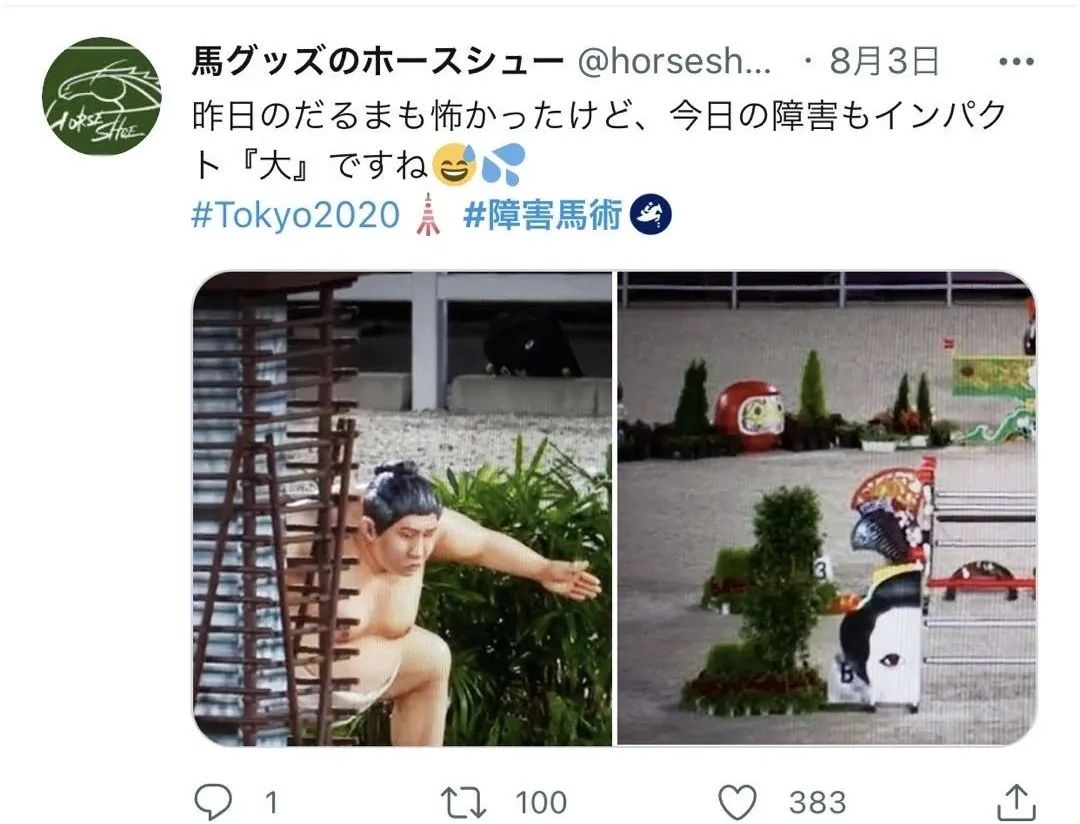Click the 8月3日 tweet date
1080x824 pixels.
coord(884,61)
